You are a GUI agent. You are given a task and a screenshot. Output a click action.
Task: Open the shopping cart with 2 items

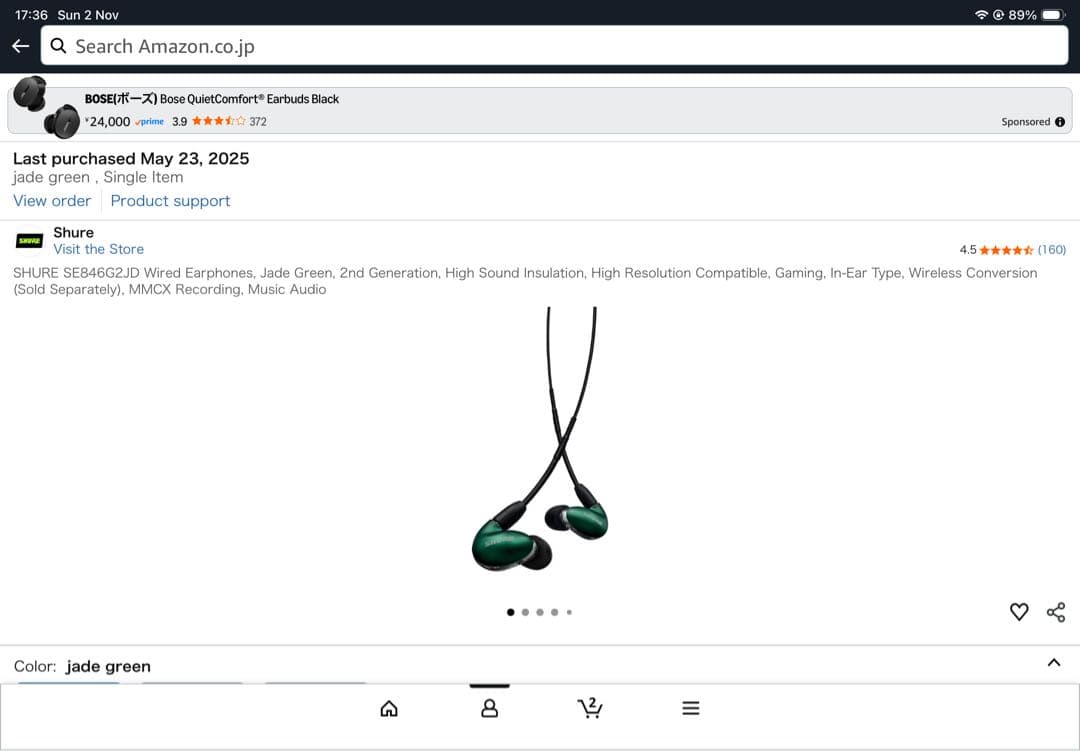tap(590, 708)
